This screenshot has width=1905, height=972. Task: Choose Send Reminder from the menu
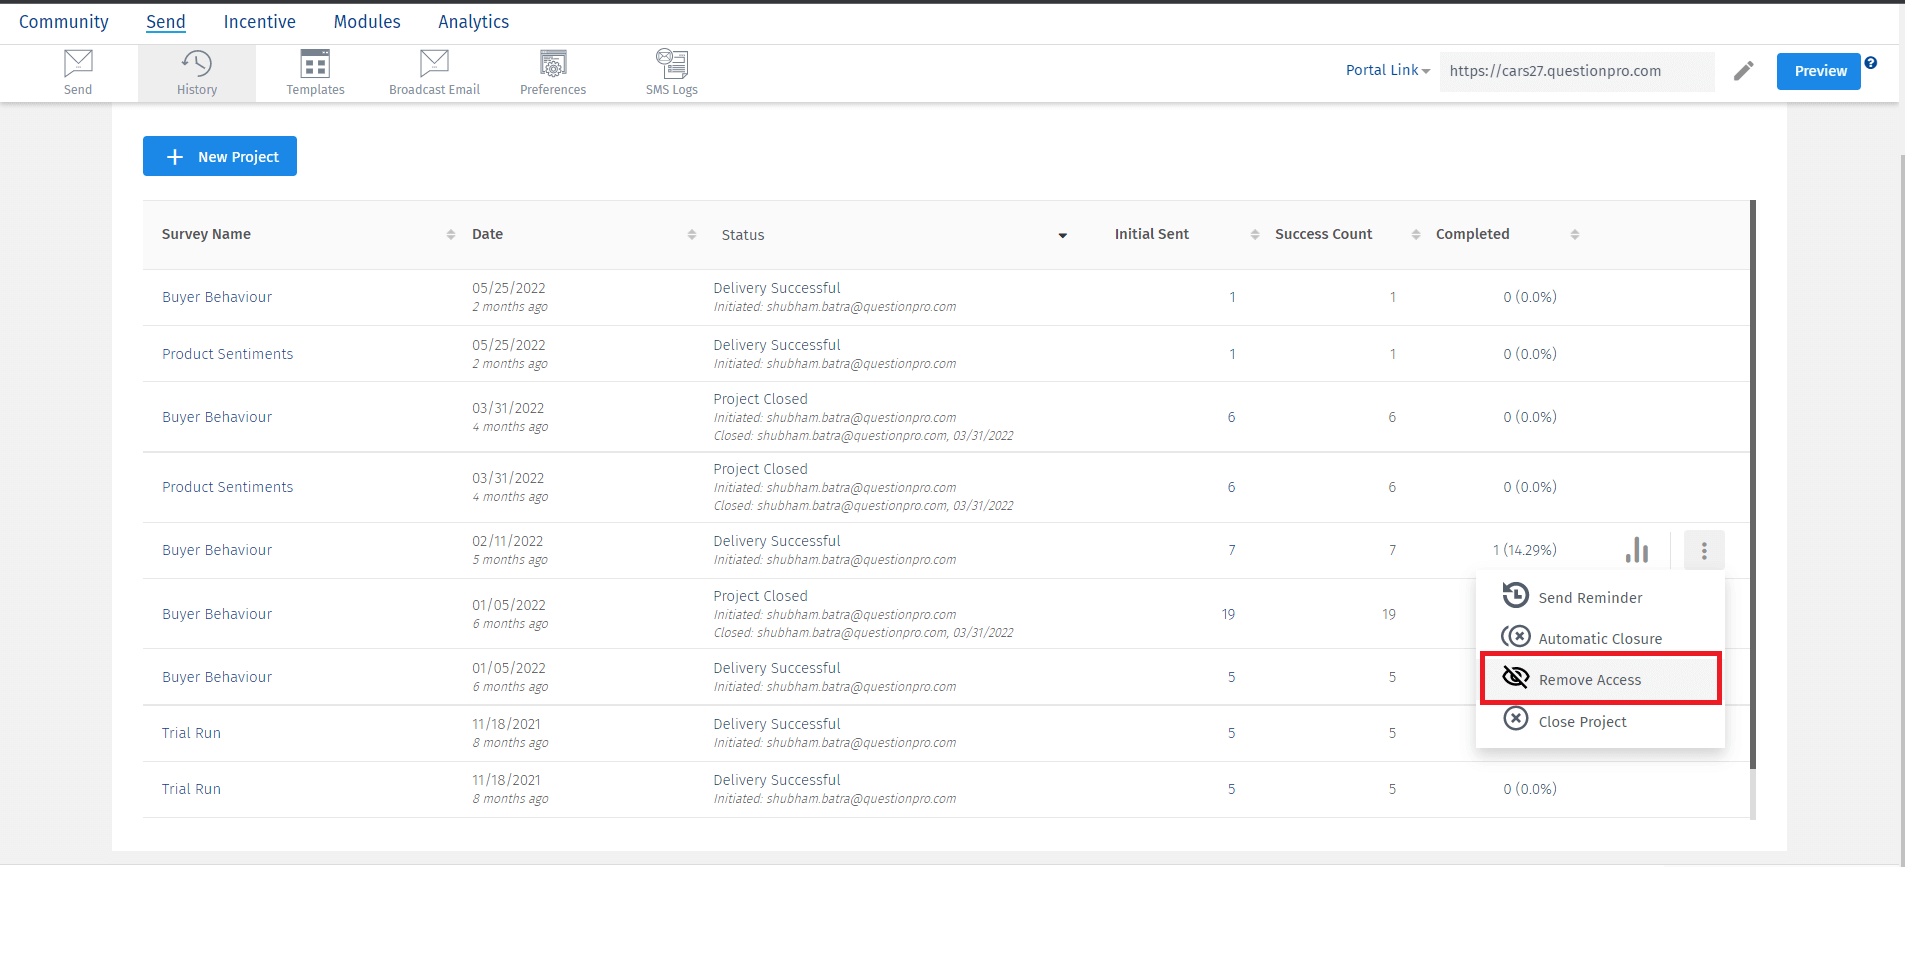[1589, 597]
